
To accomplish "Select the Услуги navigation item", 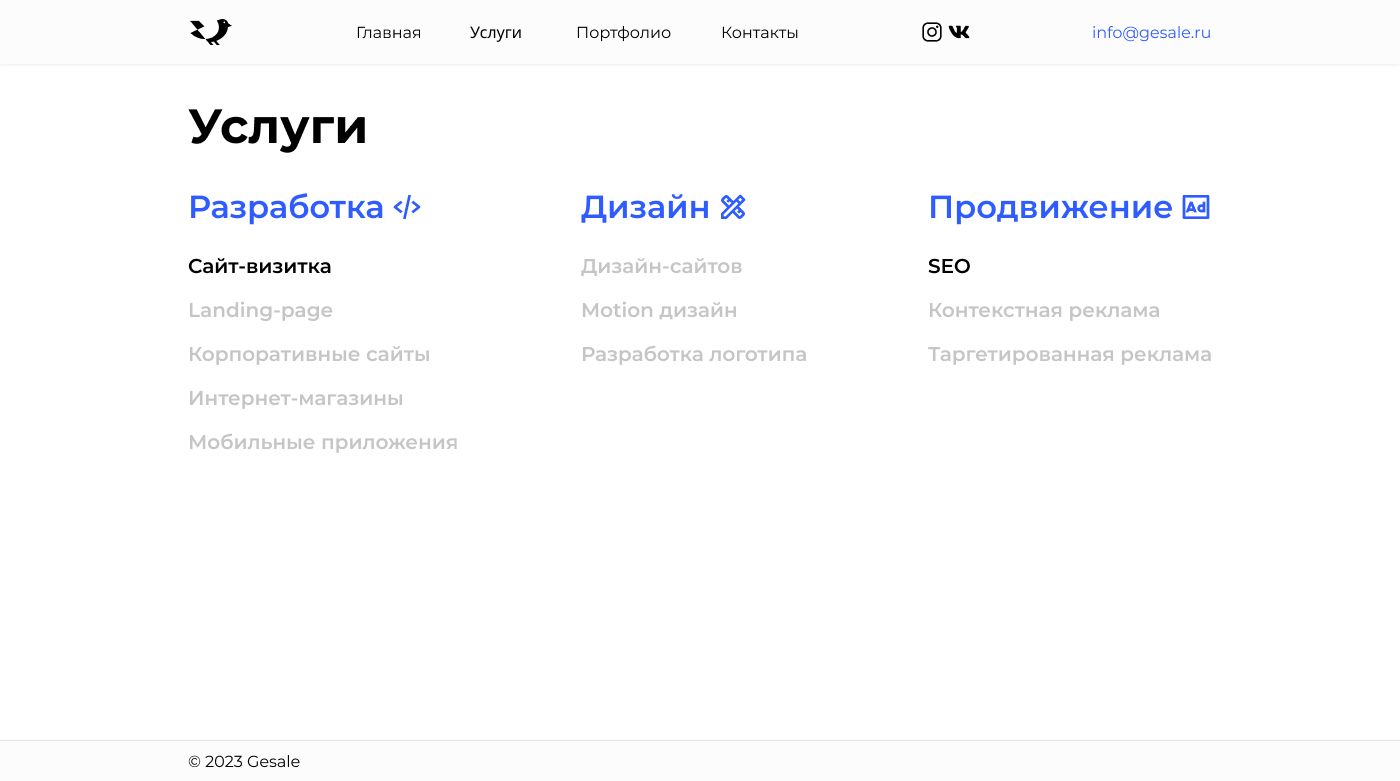I will [496, 33].
